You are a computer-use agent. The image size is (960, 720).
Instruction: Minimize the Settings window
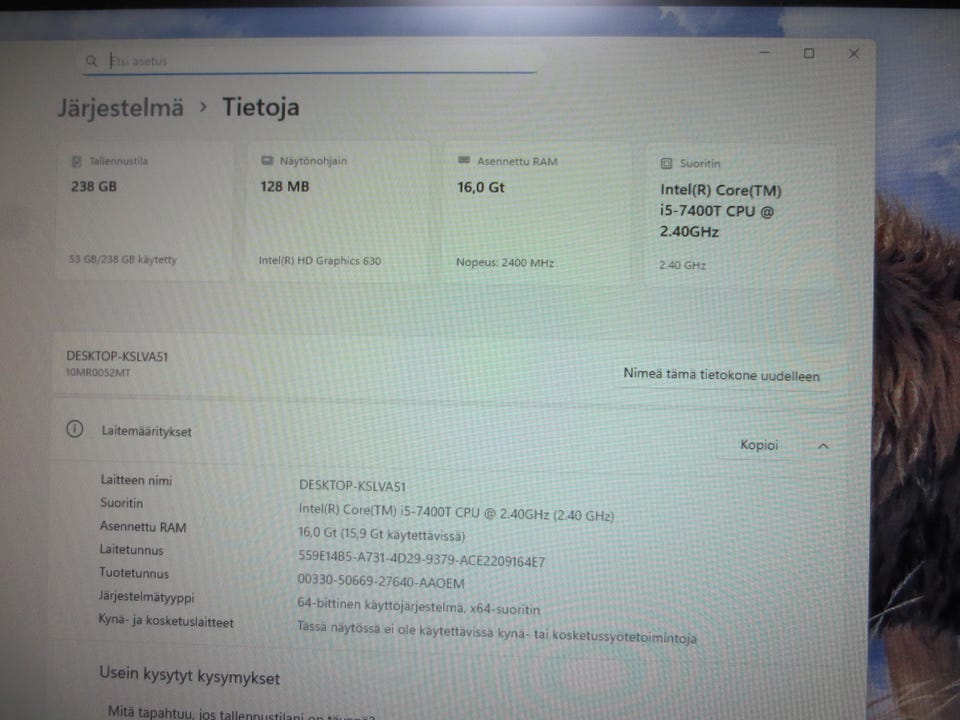(765, 53)
